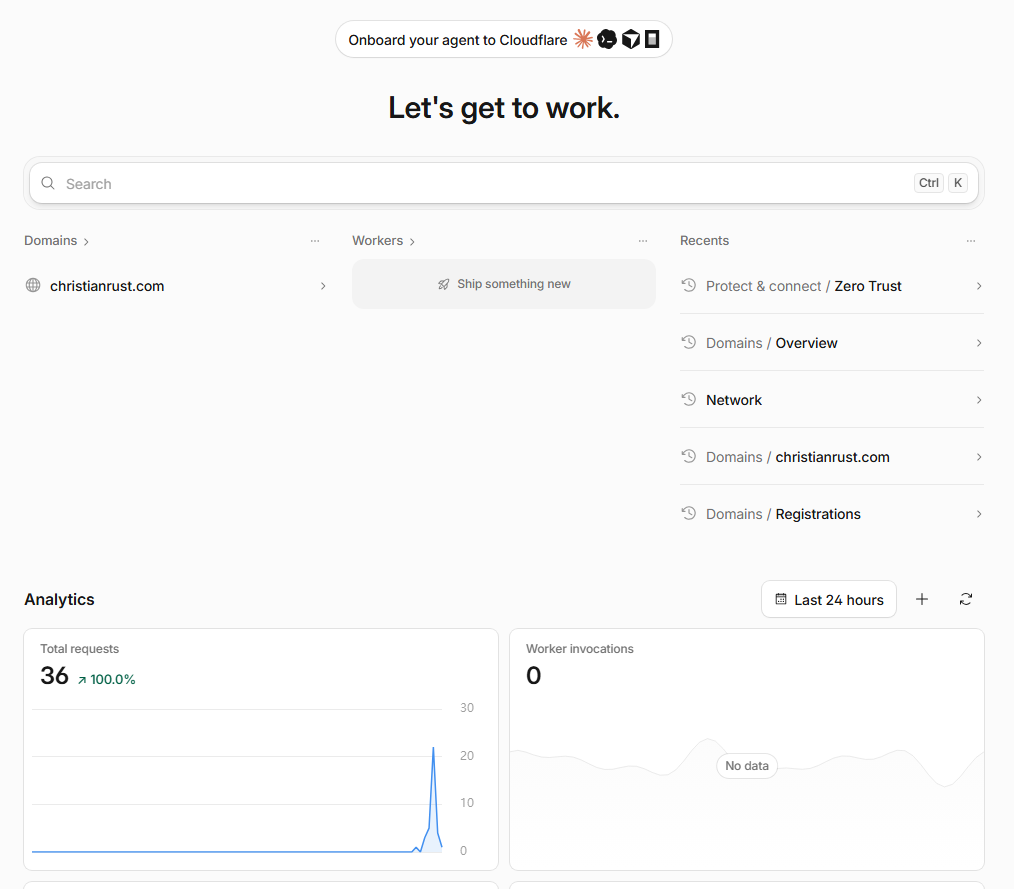Open recent Protect & connect / Zero Trust
The image size is (1014, 889).
pyautogui.click(x=832, y=286)
